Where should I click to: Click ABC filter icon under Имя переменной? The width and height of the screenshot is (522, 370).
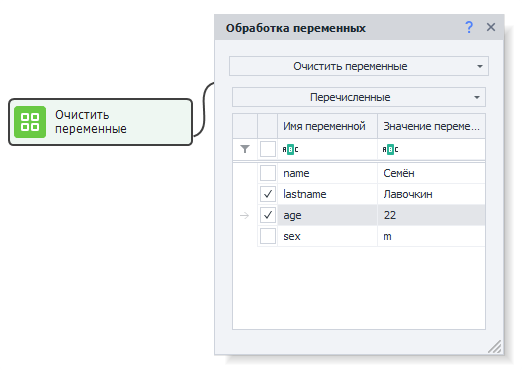290,149
